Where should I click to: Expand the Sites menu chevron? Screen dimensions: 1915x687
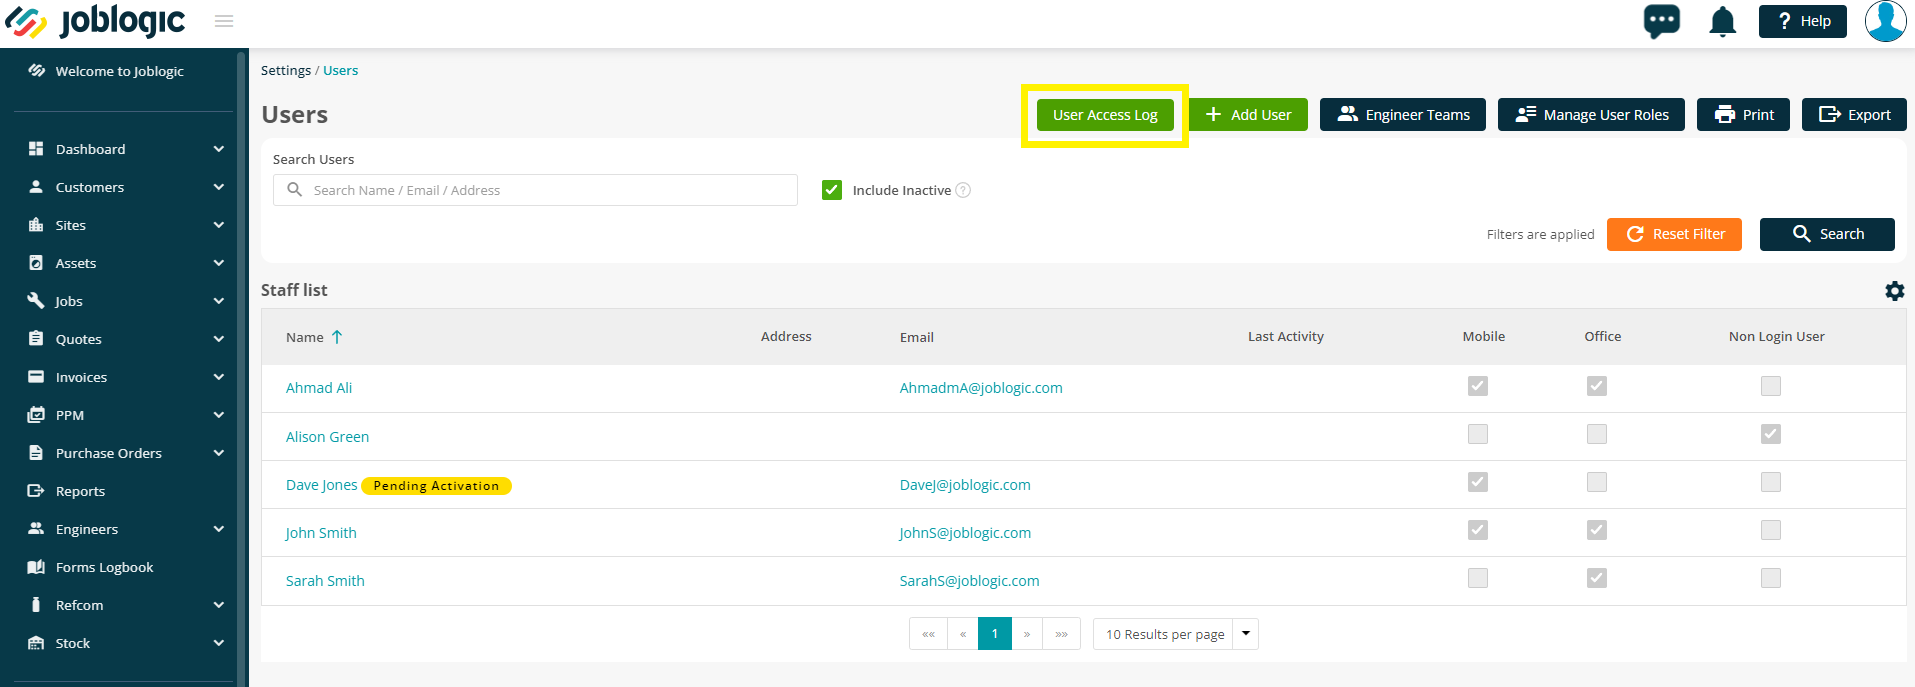pyautogui.click(x=219, y=225)
